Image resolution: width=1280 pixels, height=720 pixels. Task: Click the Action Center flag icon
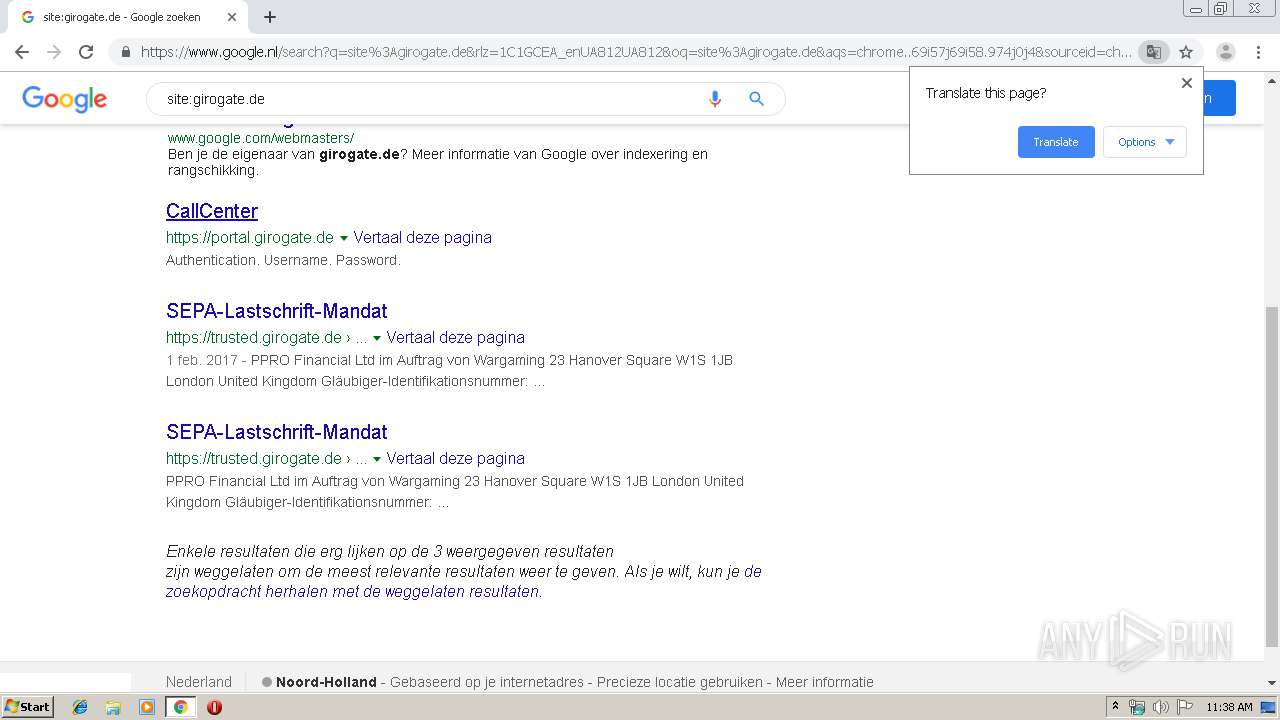[x=1185, y=707]
